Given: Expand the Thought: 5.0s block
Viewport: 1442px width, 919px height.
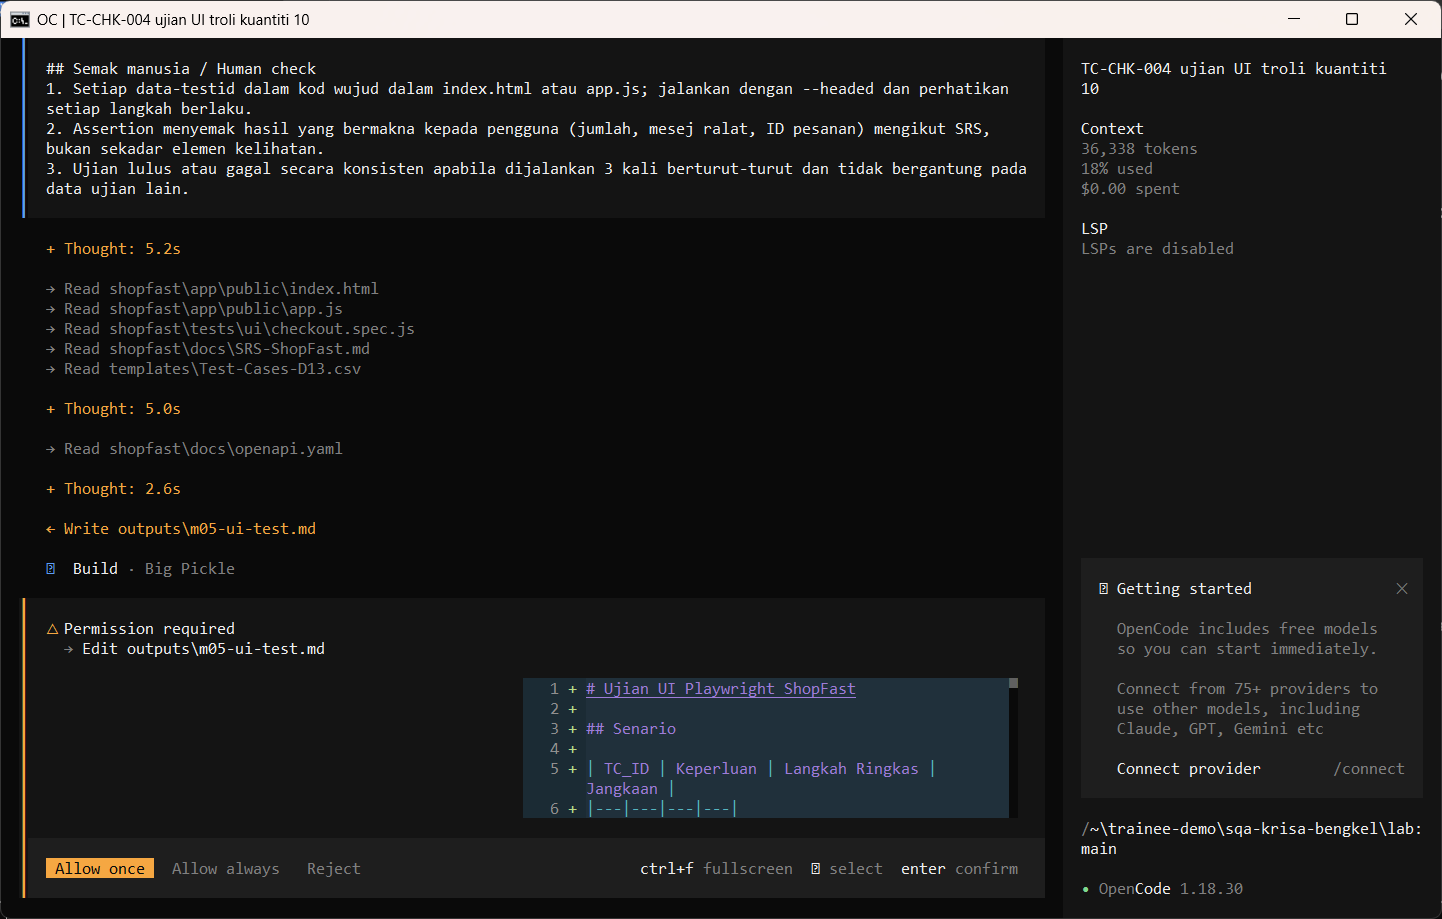Looking at the screenshot, I should pyautogui.click(x=113, y=409).
